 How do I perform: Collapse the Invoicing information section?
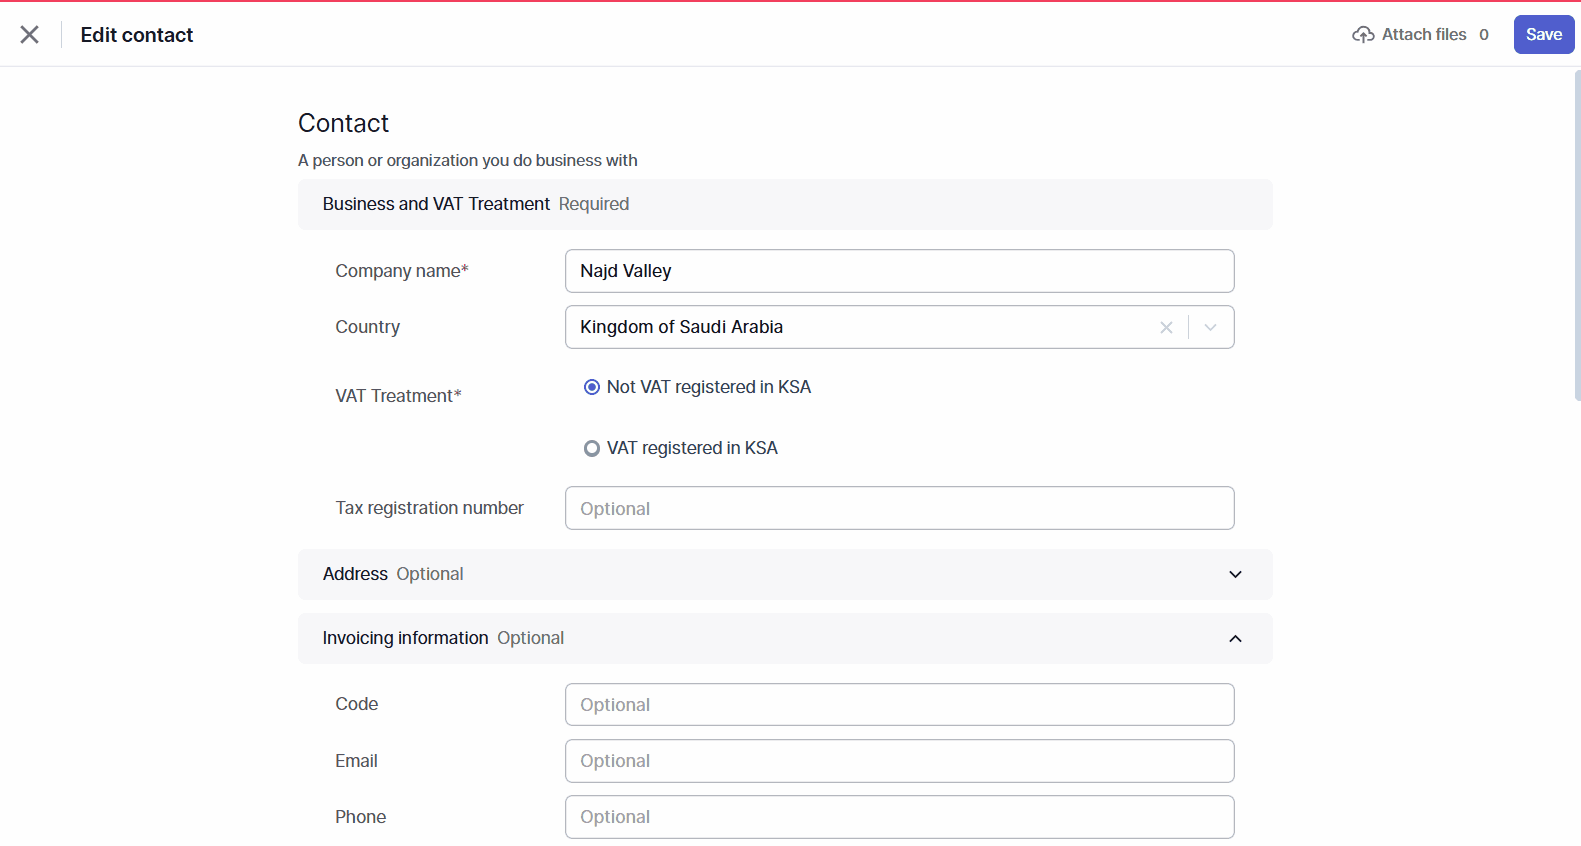pos(785,638)
